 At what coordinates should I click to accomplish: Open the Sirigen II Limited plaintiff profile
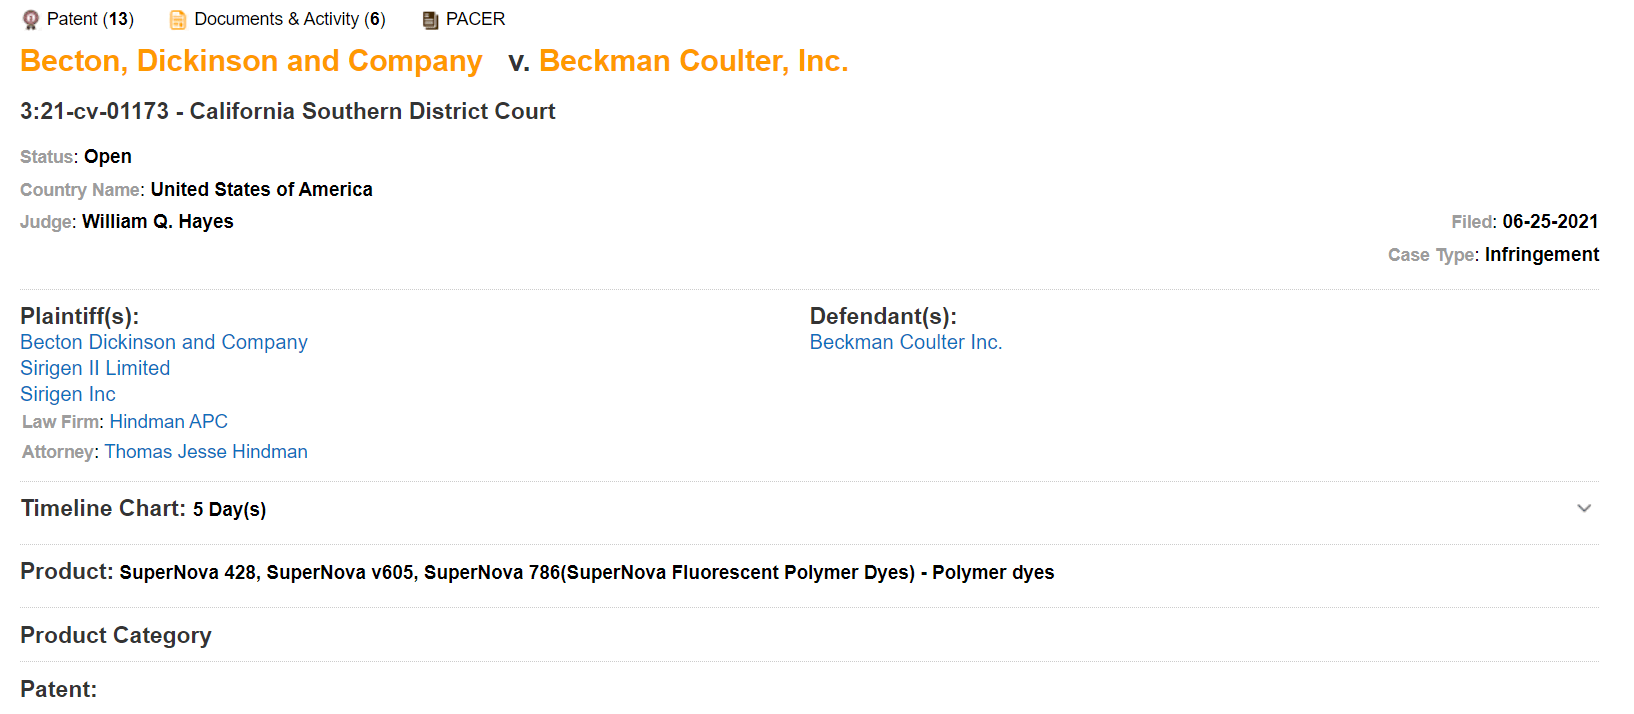point(95,367)
